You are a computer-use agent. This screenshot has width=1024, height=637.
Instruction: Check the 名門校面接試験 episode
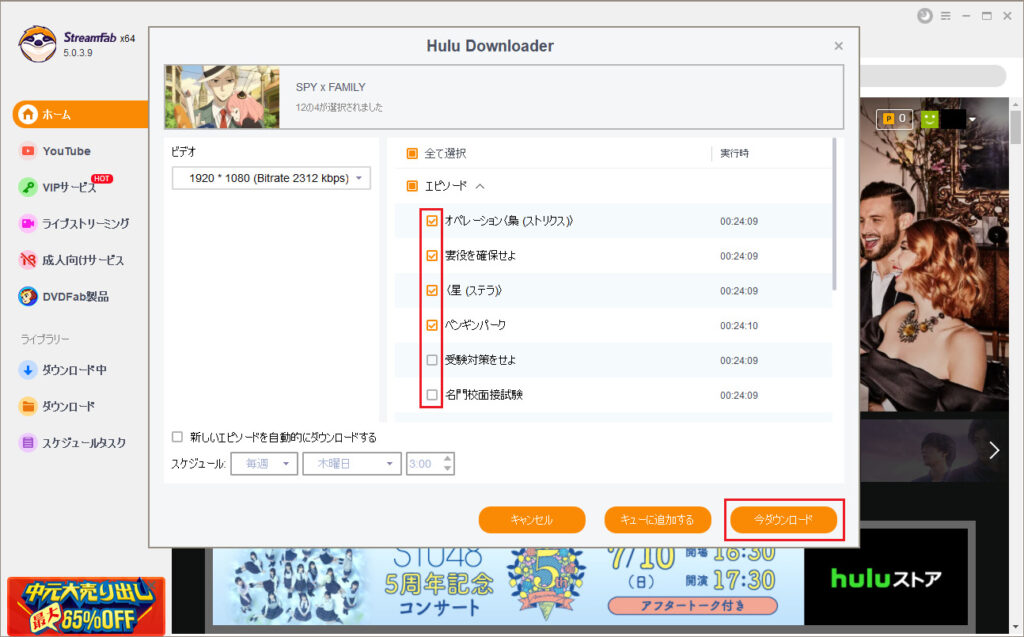coord(432,395)
